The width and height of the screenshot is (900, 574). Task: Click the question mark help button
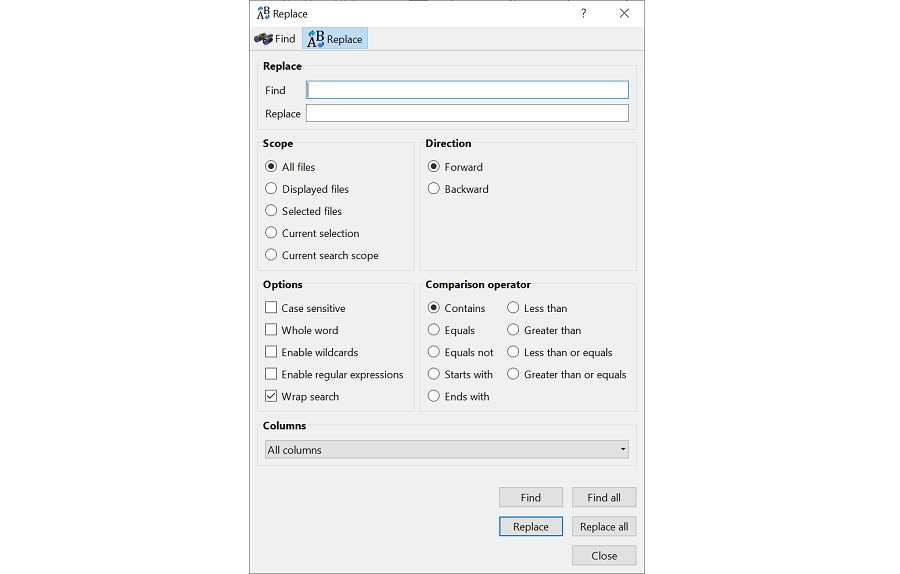(584, 13)
